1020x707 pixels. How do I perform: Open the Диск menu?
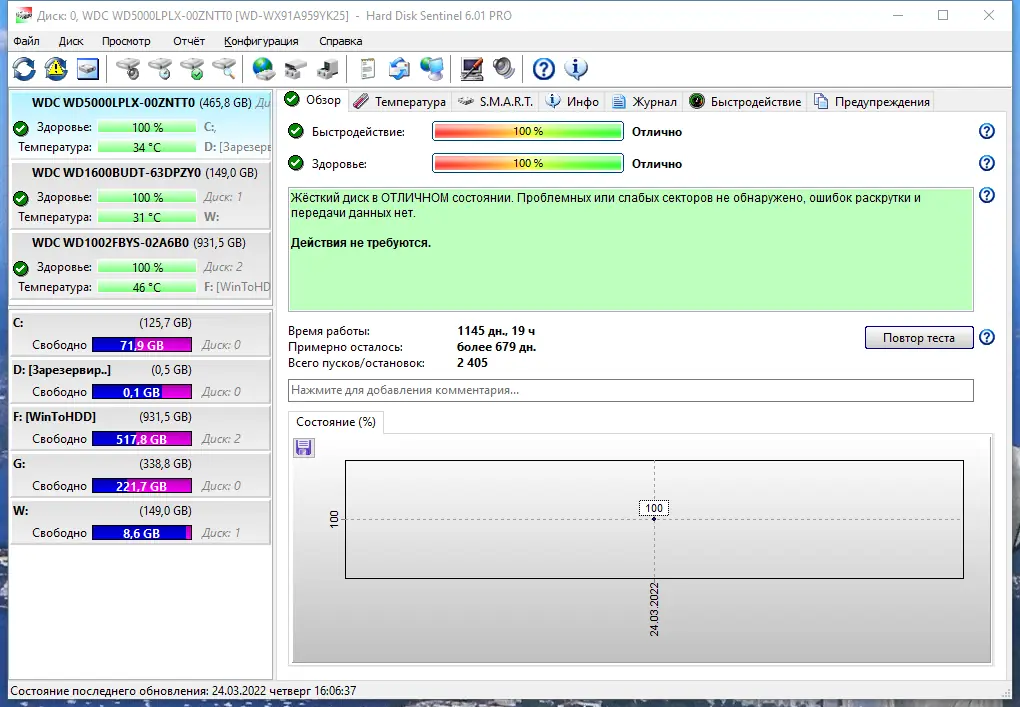click(x=71, y=41)
